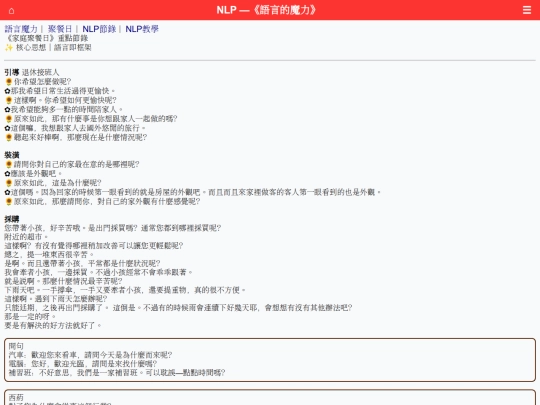Open the 語言魔力 link
The height and width of the screenshot is (405, 540).
point(21,29)
